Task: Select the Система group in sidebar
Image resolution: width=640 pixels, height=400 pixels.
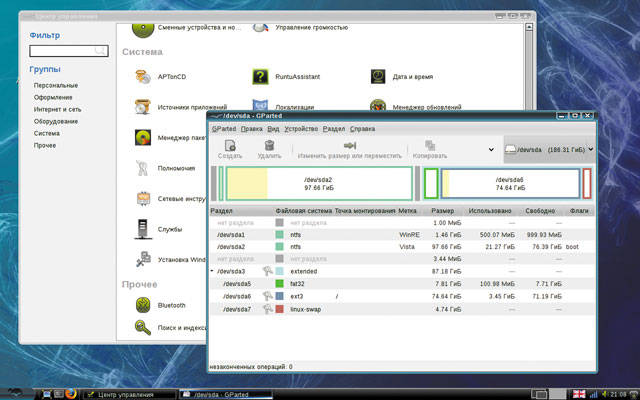Action: click(x=47, y=133)
